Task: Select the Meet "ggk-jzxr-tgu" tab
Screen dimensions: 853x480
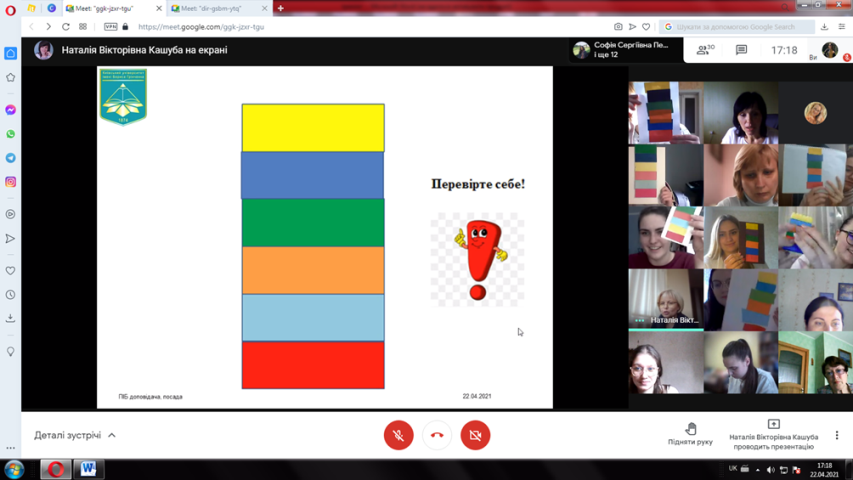Action: 107,8
